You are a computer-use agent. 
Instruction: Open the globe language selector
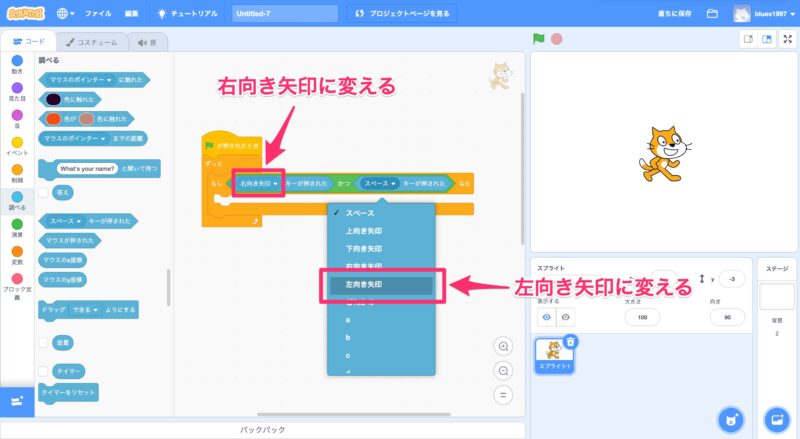pyautogui.click(x=66, y=14)
